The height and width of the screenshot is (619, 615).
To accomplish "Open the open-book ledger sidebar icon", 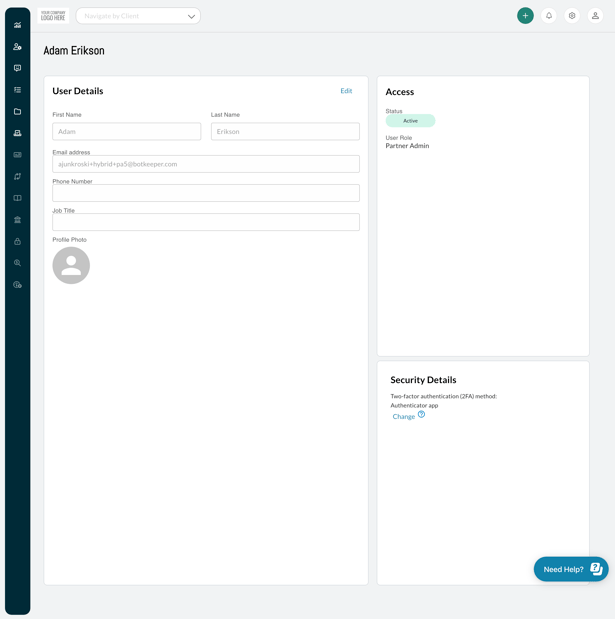I will coord(17,198).
